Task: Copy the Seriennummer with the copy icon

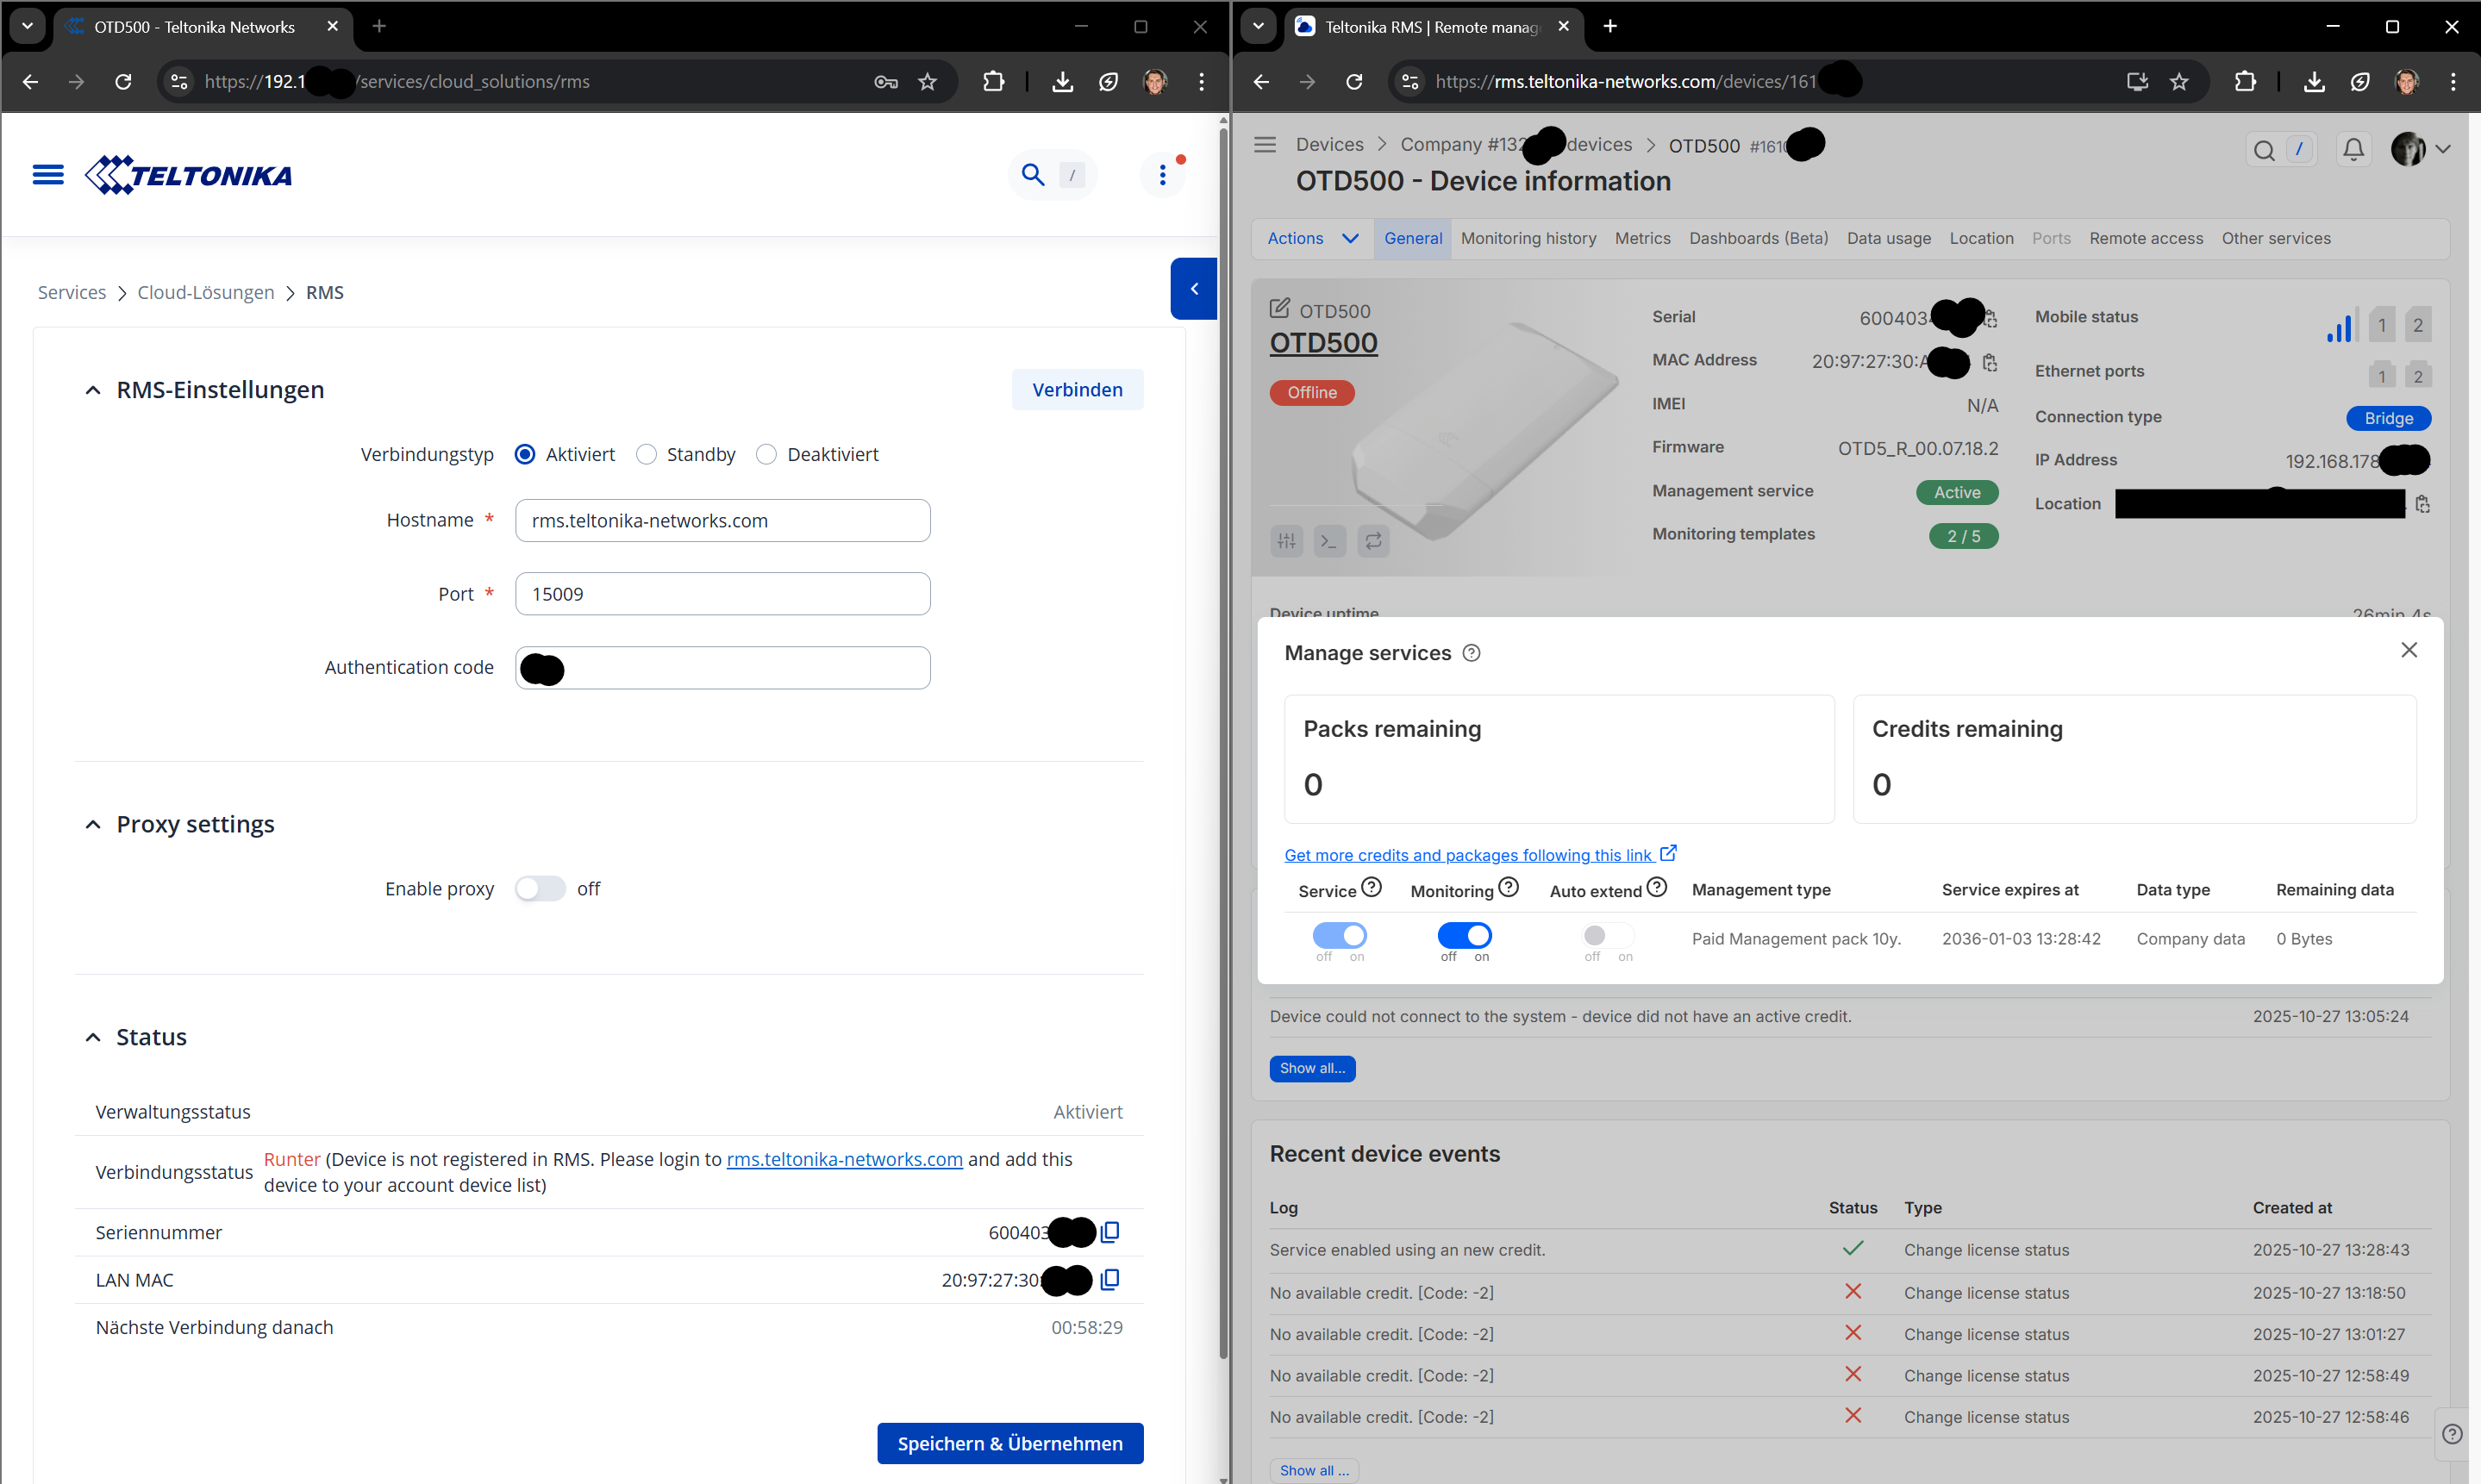Action: coord(1110,1232)
